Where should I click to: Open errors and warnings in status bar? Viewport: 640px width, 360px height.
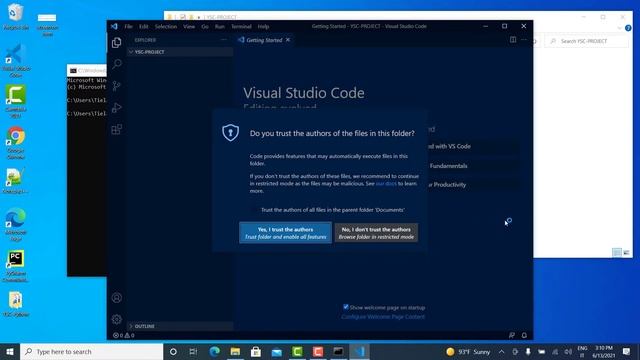point(123,335)
